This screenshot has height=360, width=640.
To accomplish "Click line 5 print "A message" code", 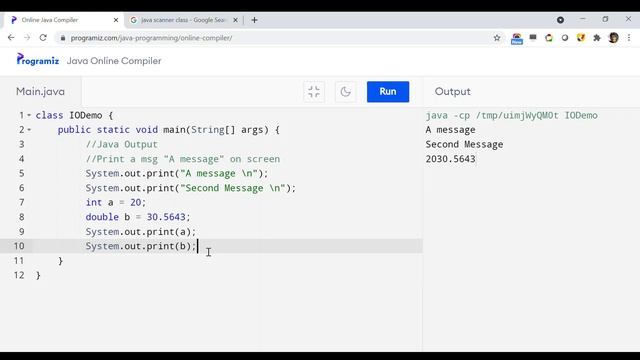I will 177,173.
